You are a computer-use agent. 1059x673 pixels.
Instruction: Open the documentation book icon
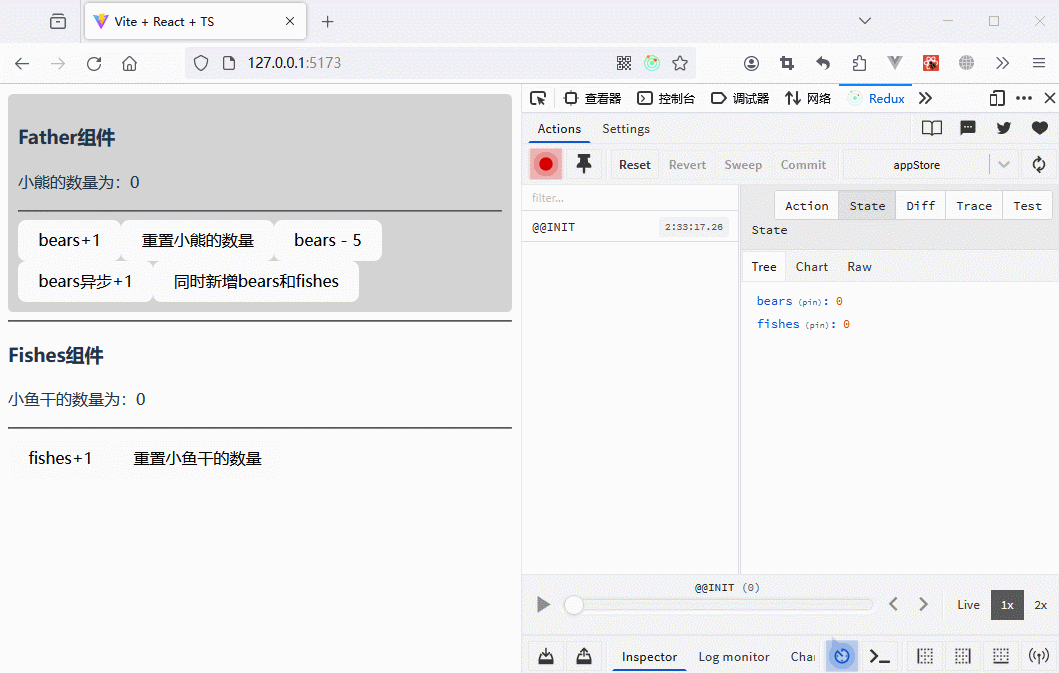point(931,128)
